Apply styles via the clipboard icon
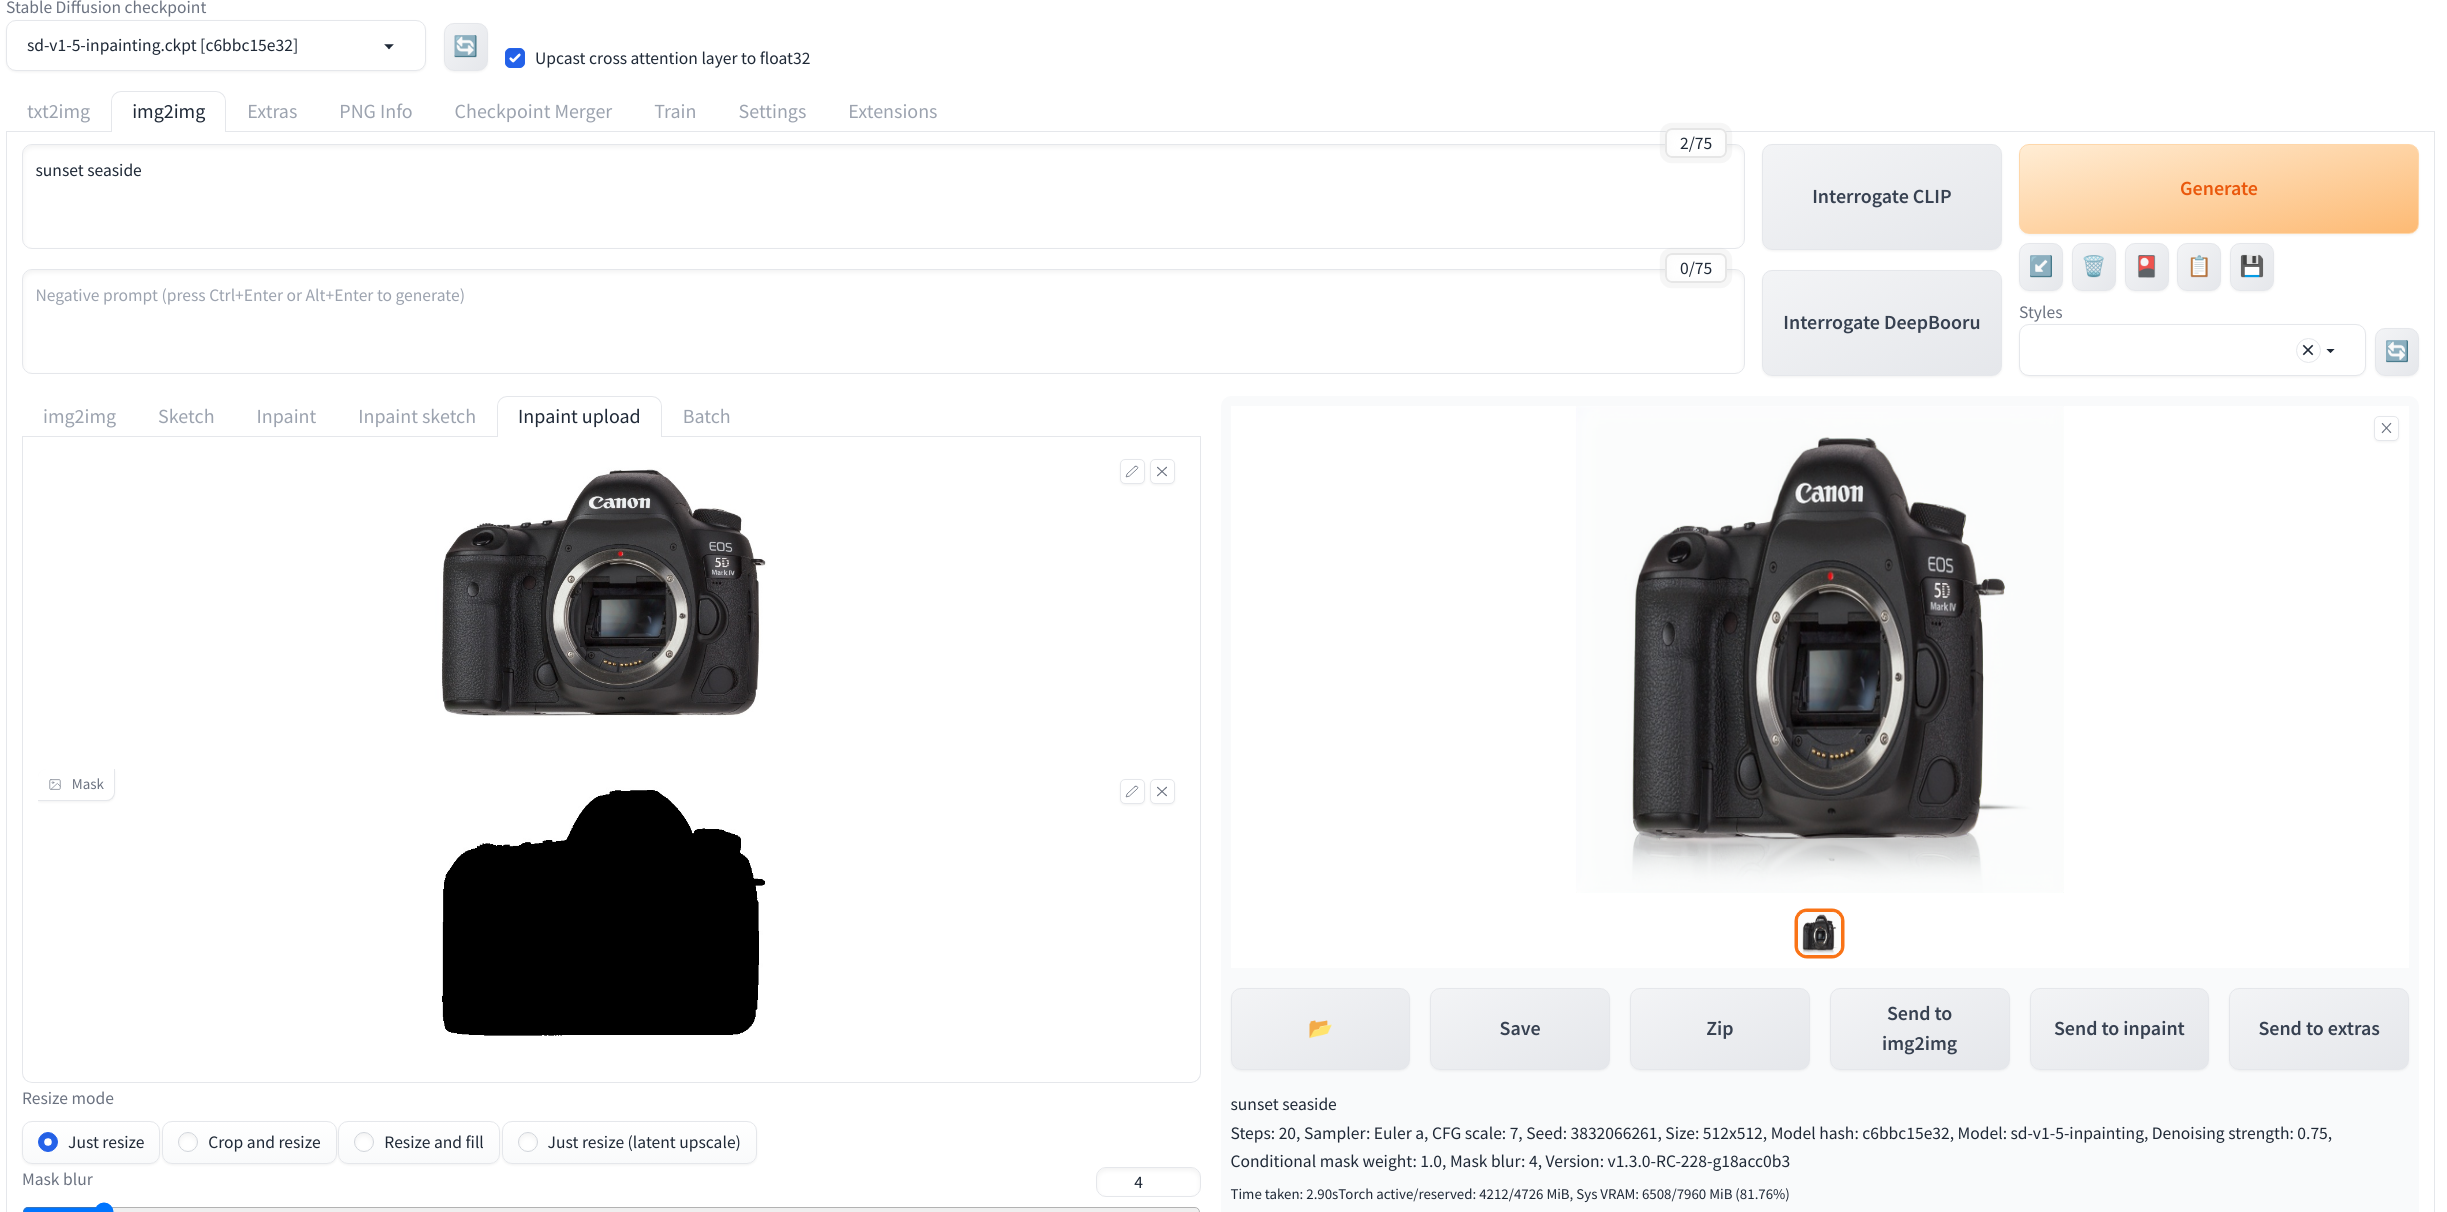 [2198, 266]
